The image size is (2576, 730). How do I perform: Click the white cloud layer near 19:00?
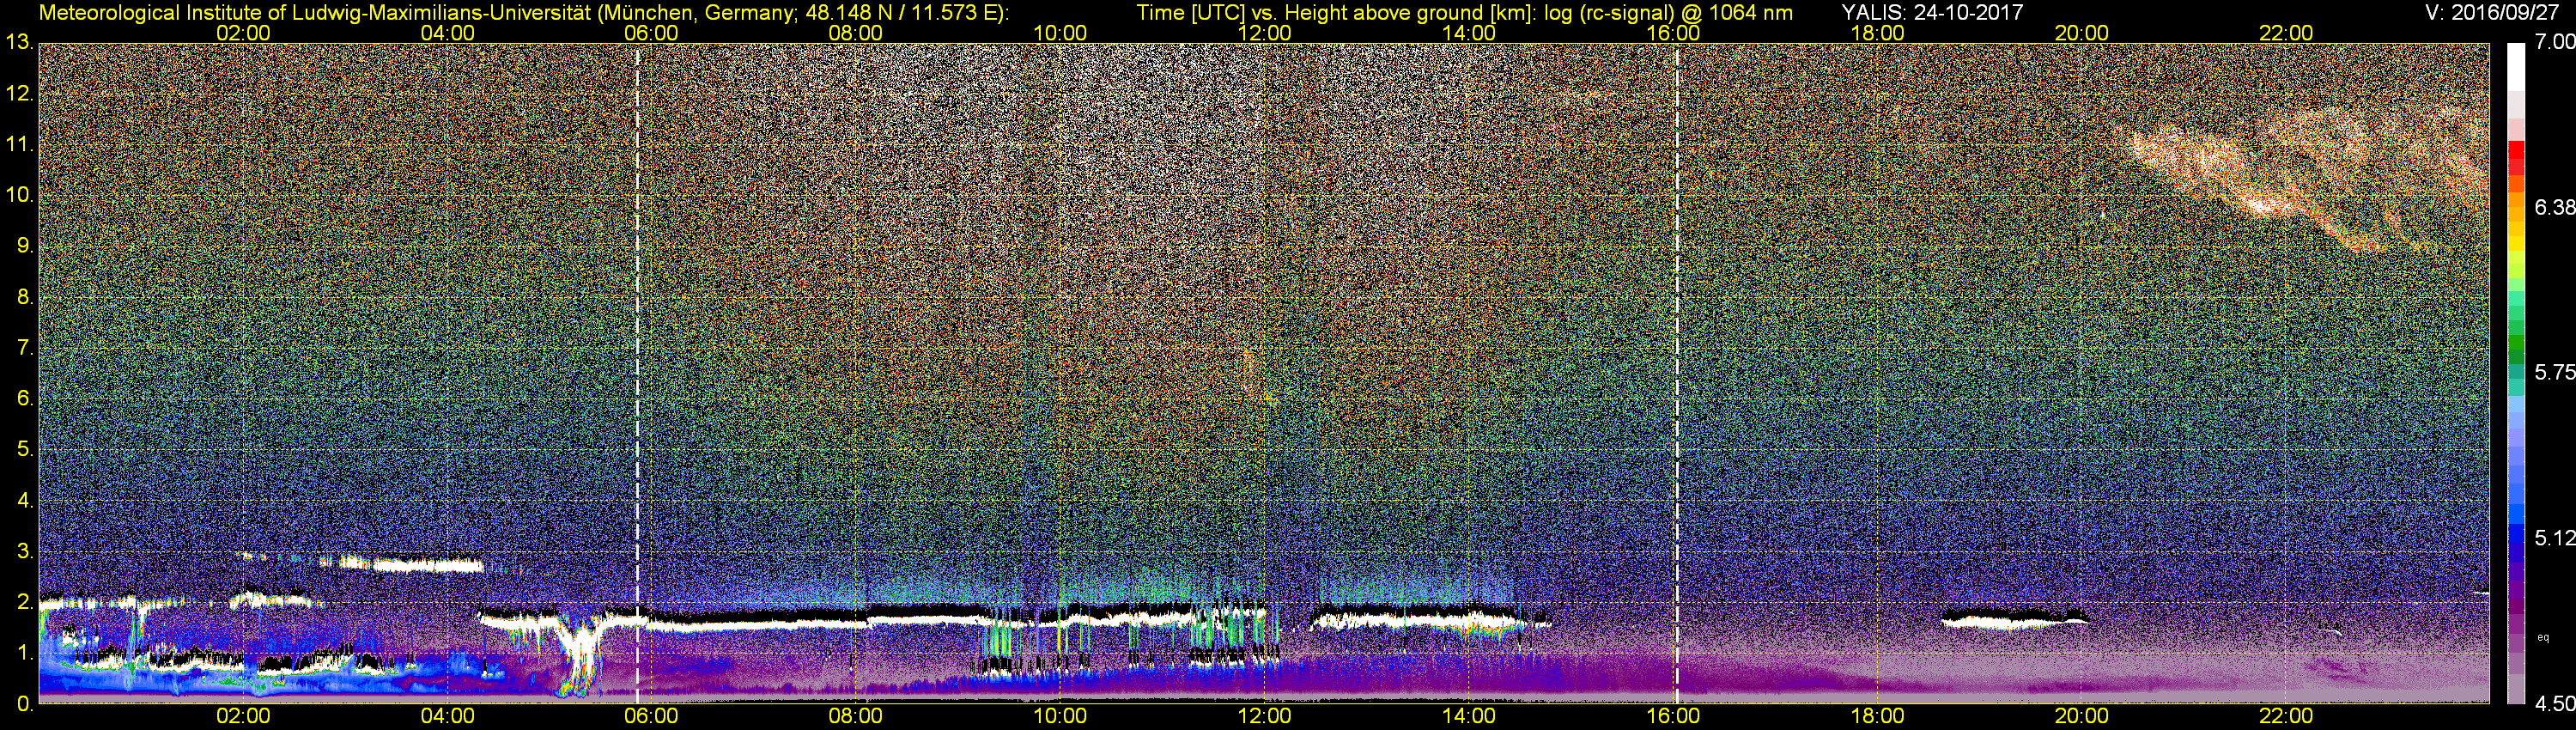(2013, 620)
